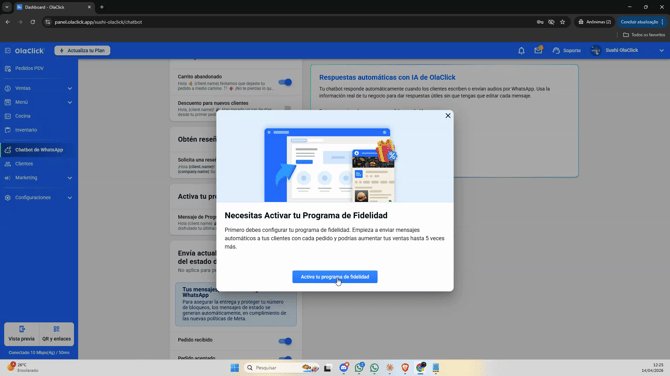The image size is (670, 376).
Task: Click the Sushi OlaClick profile avatar
Action: tap(596, 50)
